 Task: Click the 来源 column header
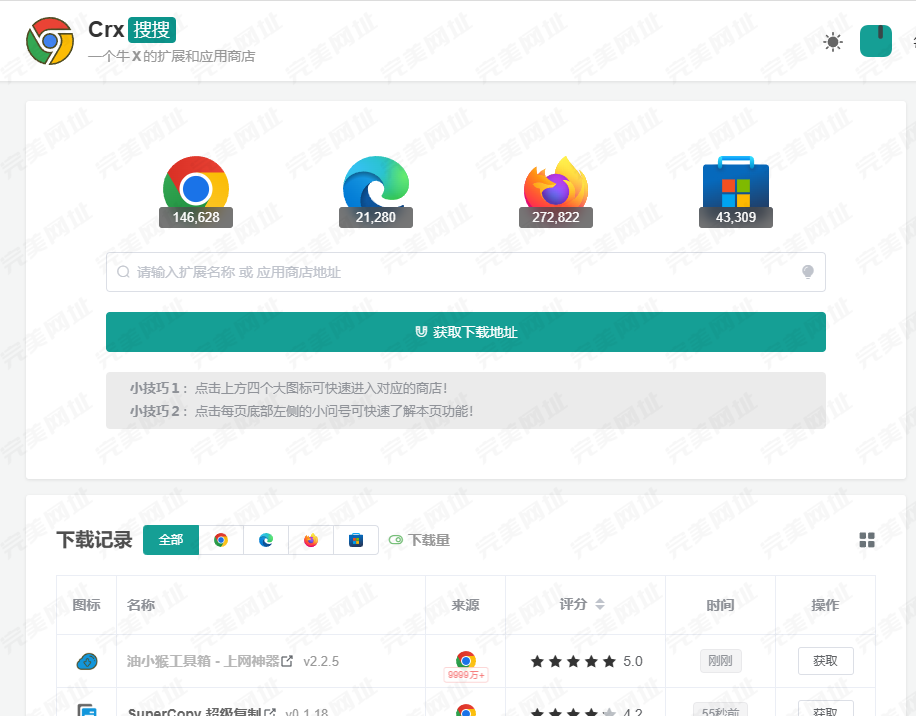[466, 605]
